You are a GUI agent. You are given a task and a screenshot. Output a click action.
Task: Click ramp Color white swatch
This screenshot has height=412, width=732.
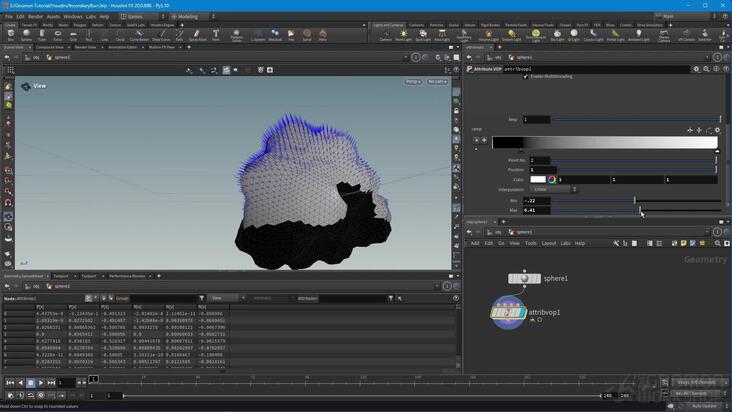(538, 180)
